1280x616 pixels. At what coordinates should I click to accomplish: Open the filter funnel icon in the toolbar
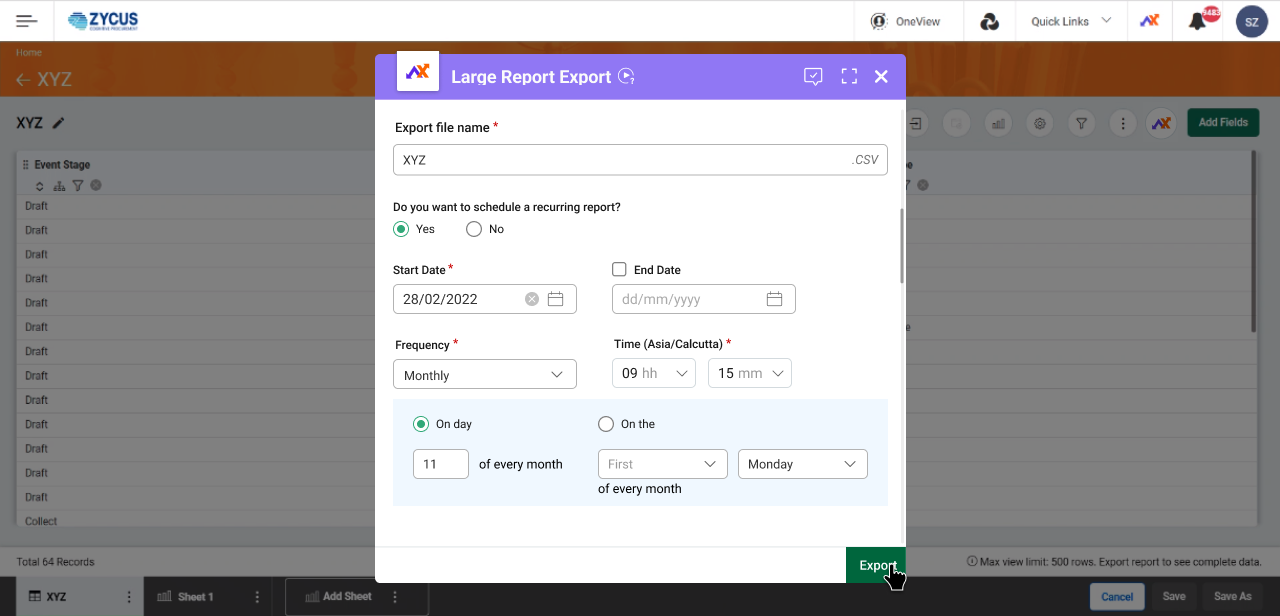click(x=1081, y=123)
